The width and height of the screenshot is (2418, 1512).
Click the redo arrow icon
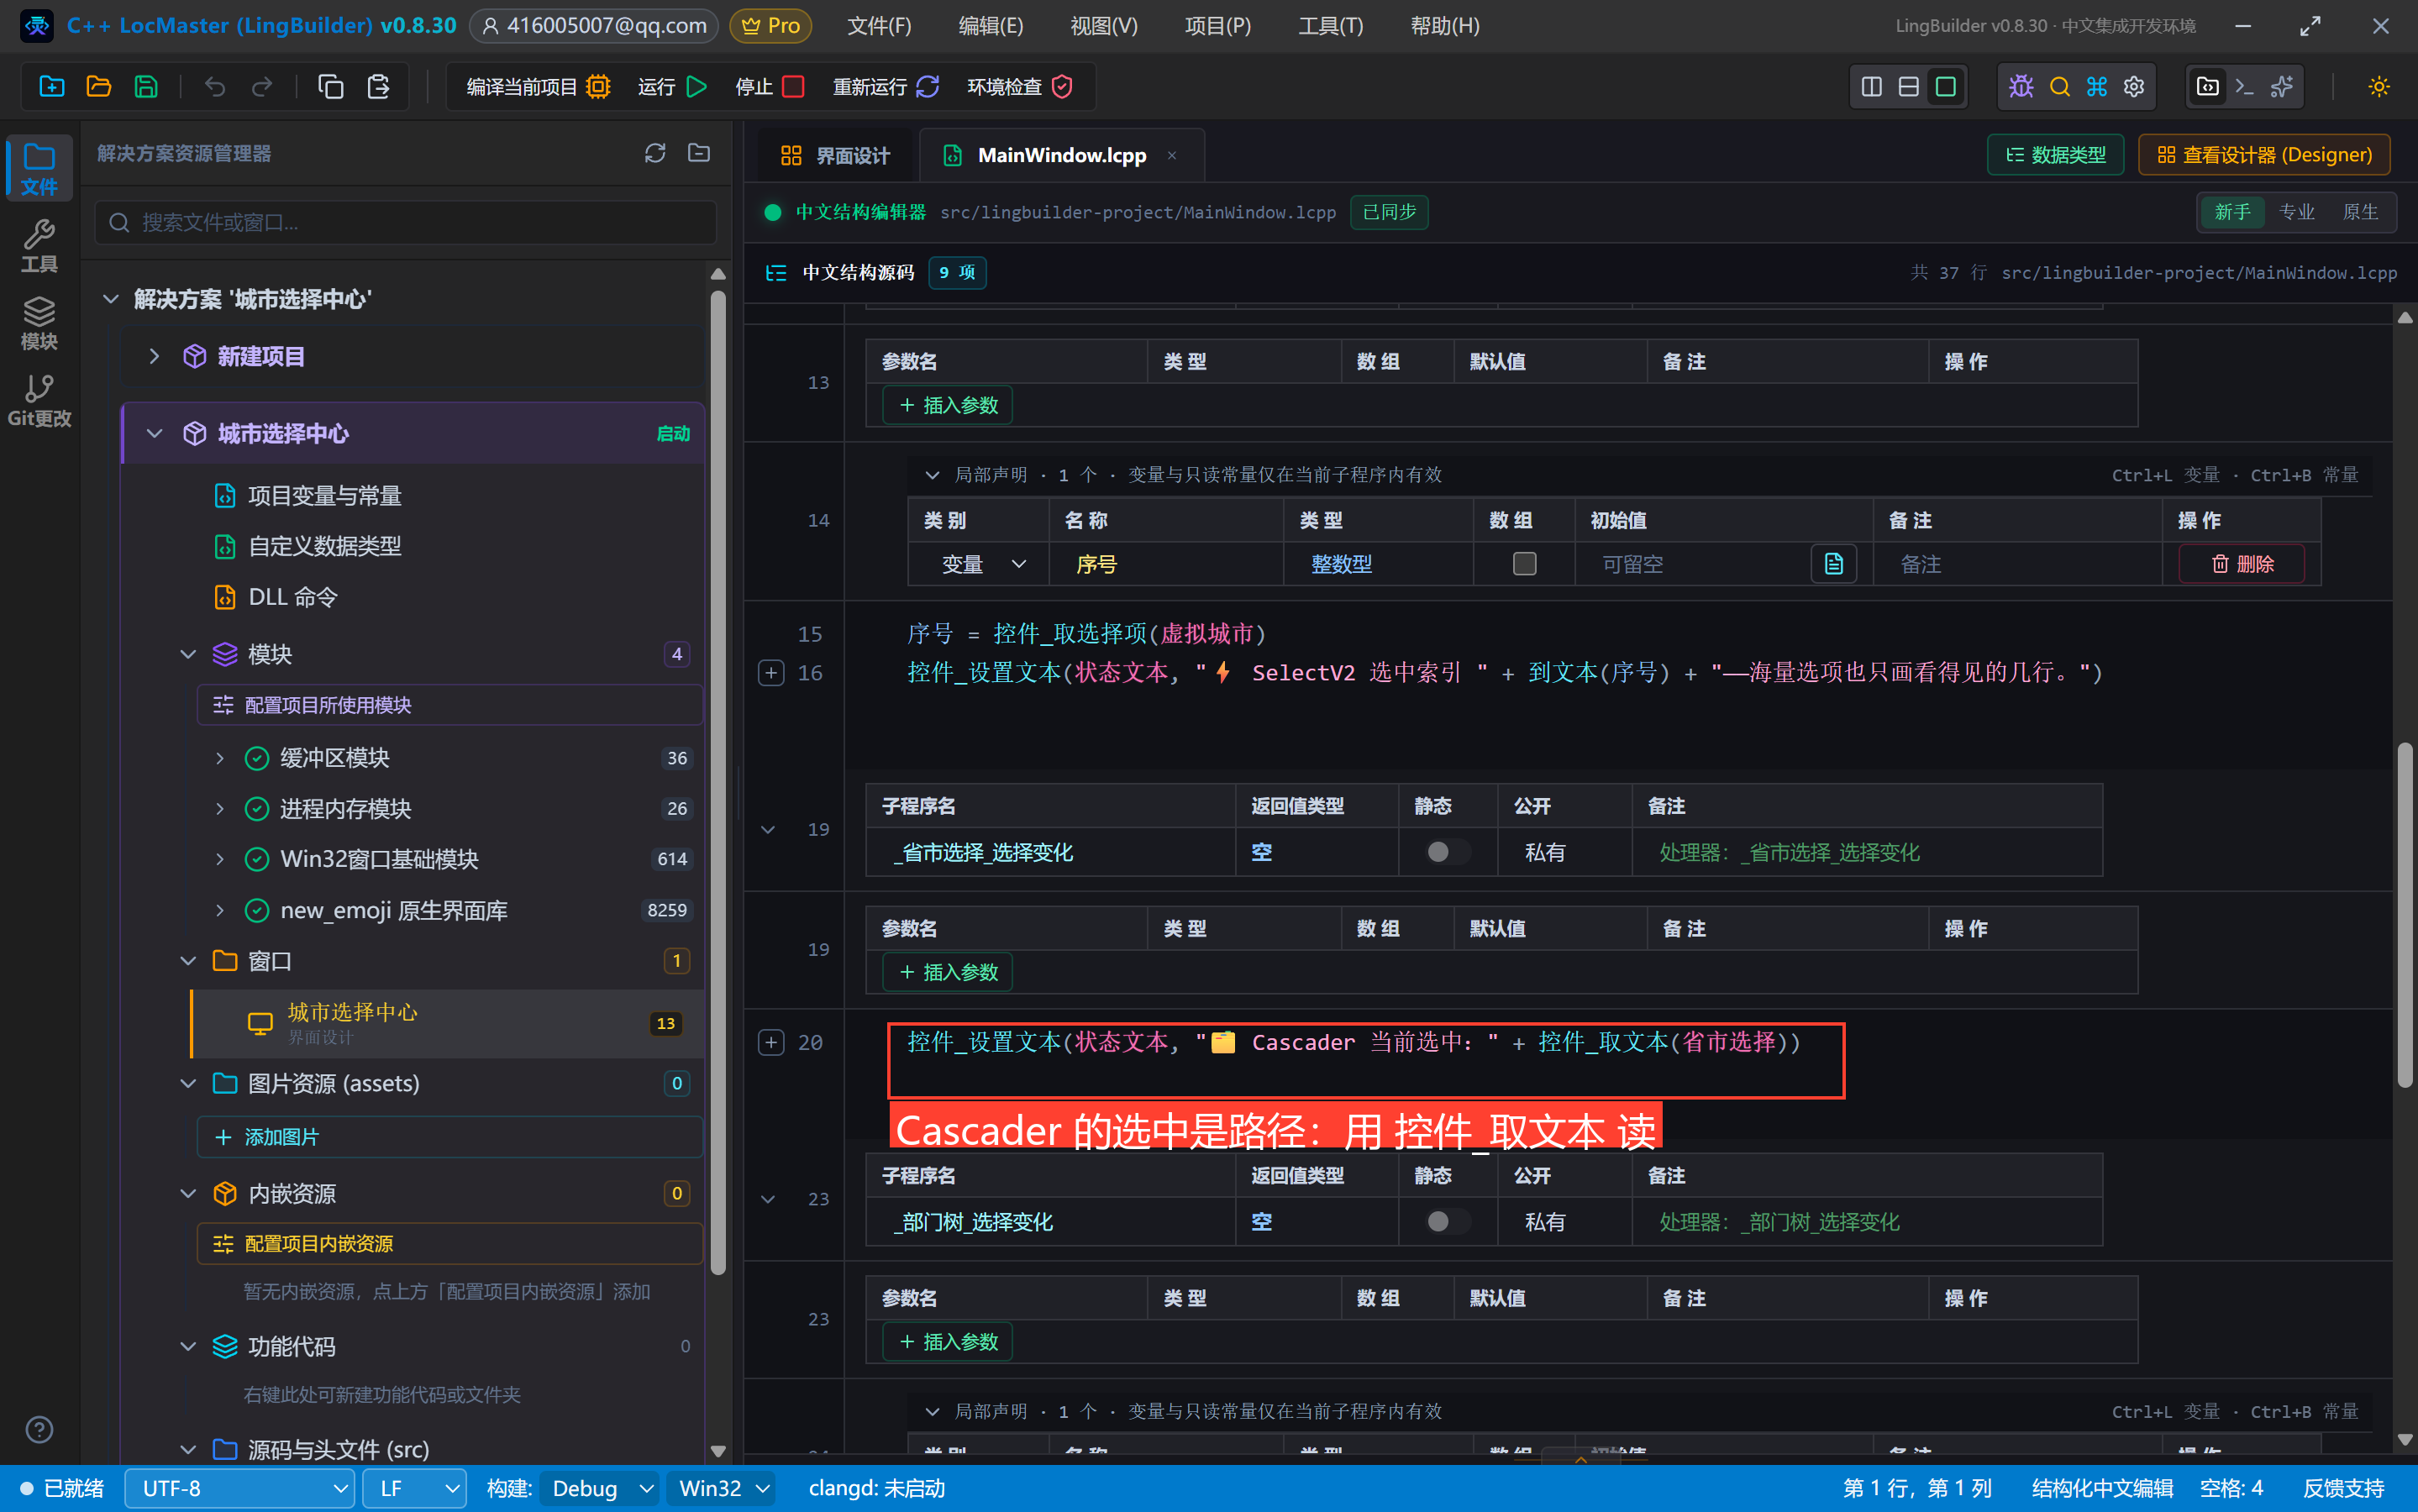pos(262,87)
